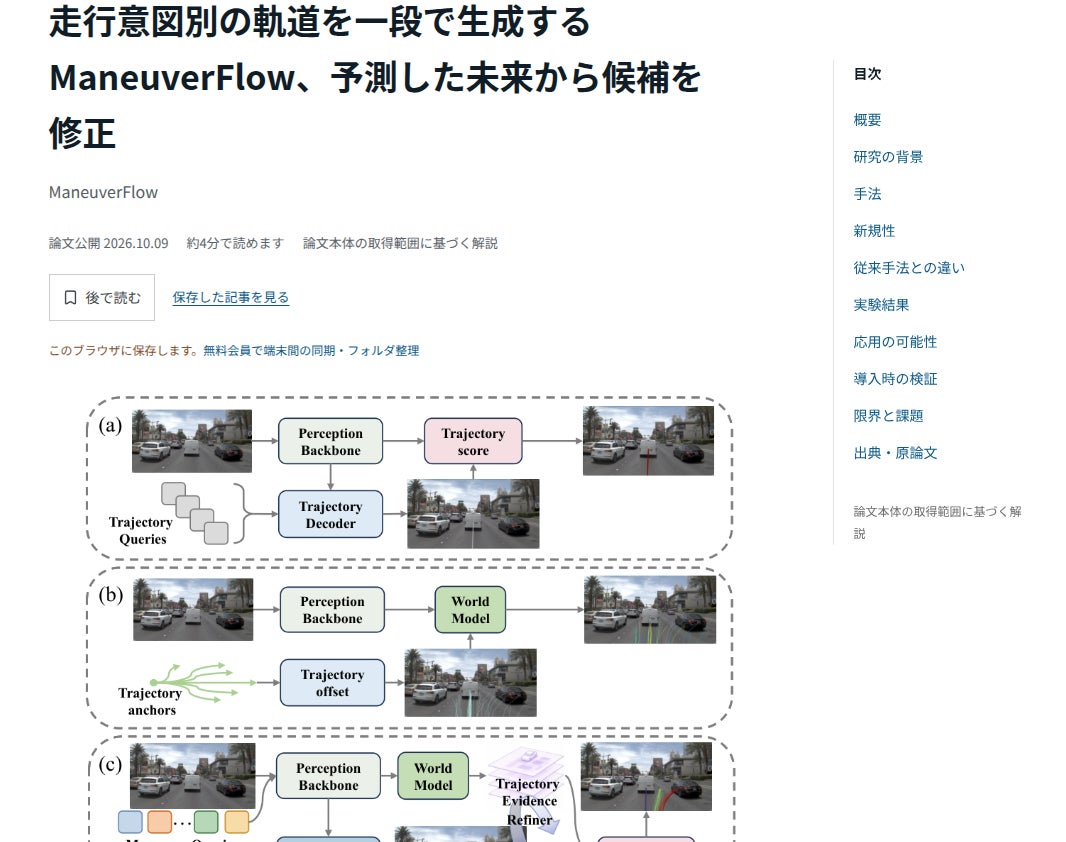Go to 研究の背景 section
Viewport: 1066px width, 842px height.
889,157
